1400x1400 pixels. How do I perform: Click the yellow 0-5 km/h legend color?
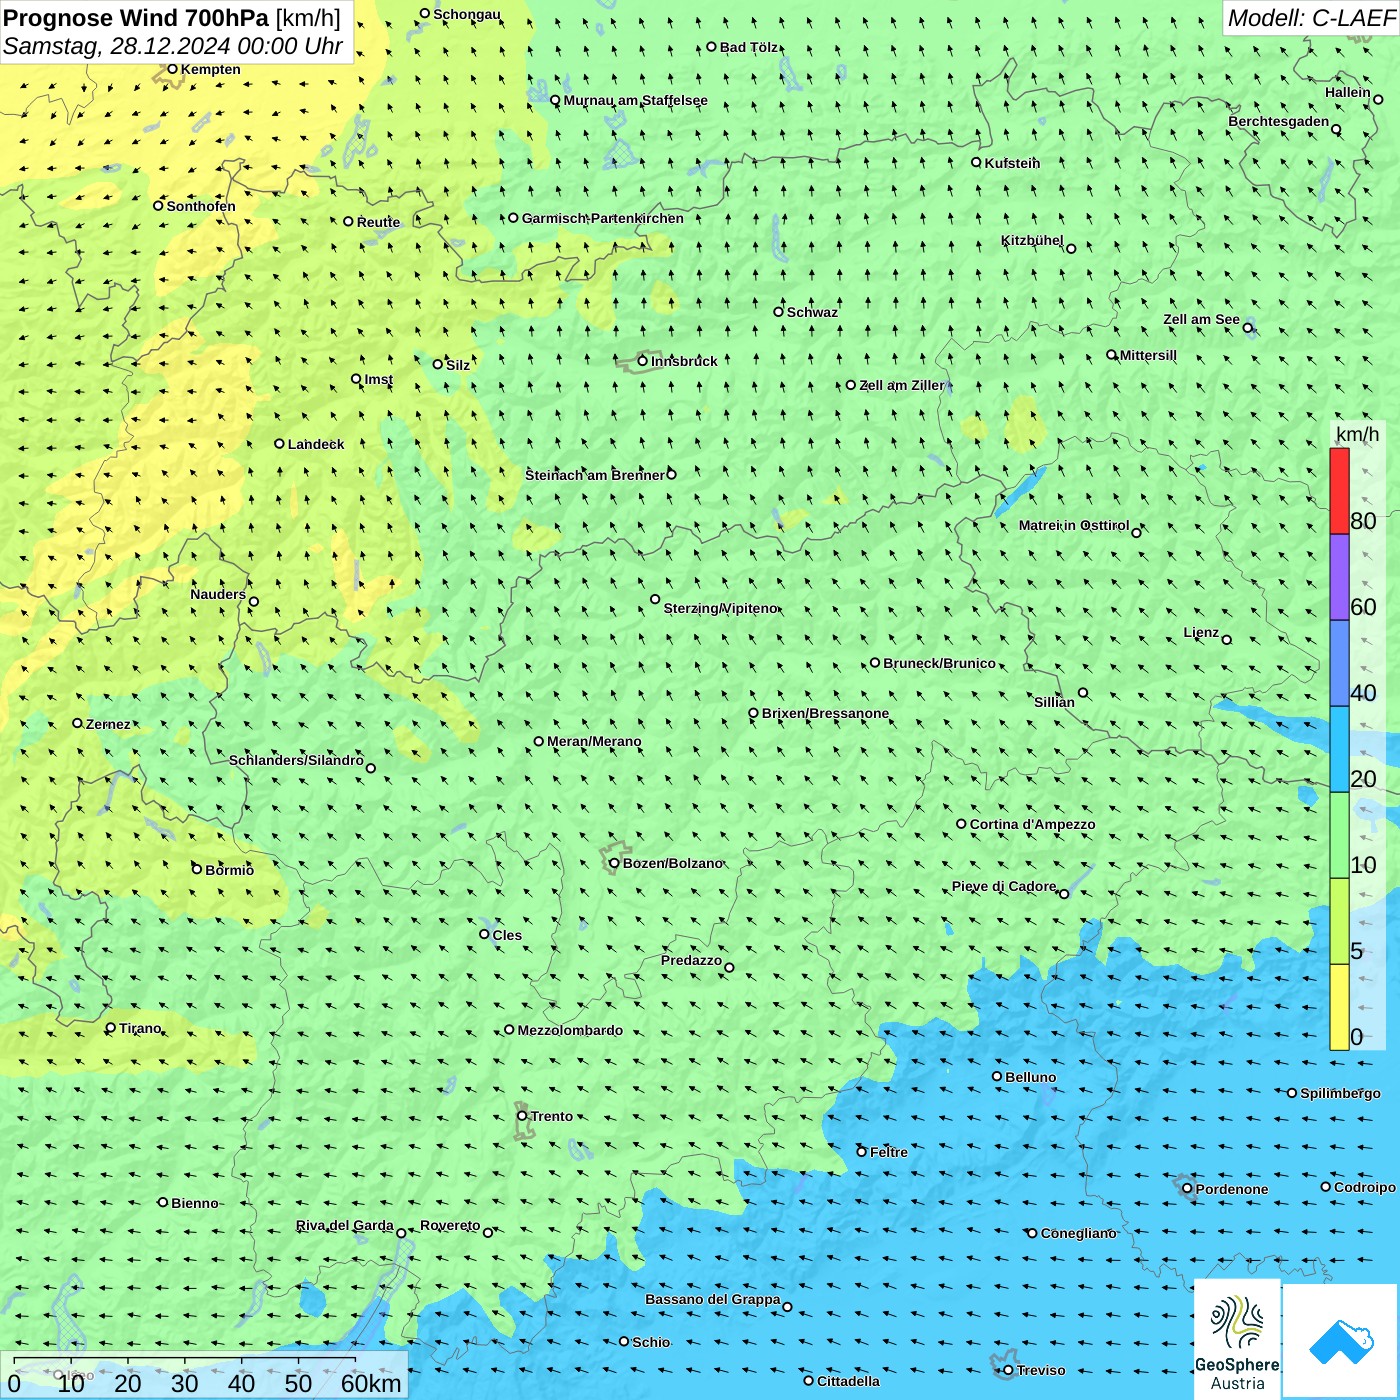(x=1339, y=1007)
